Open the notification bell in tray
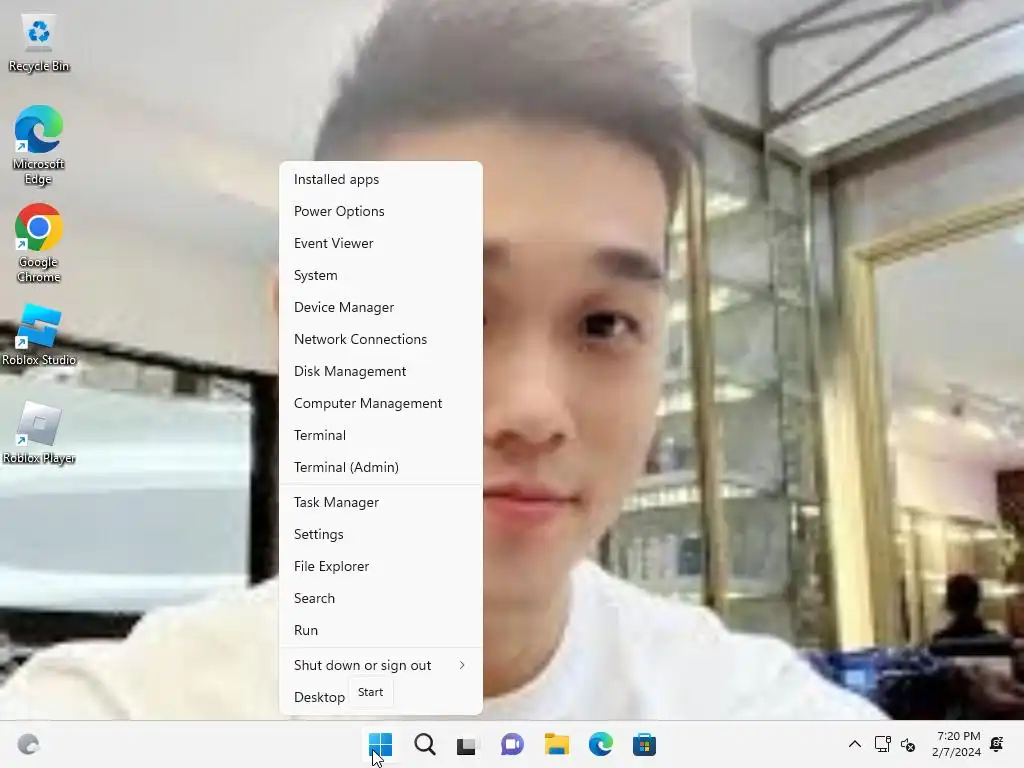The width and height of the screenshot is (1024, 768). click(997, 744)
